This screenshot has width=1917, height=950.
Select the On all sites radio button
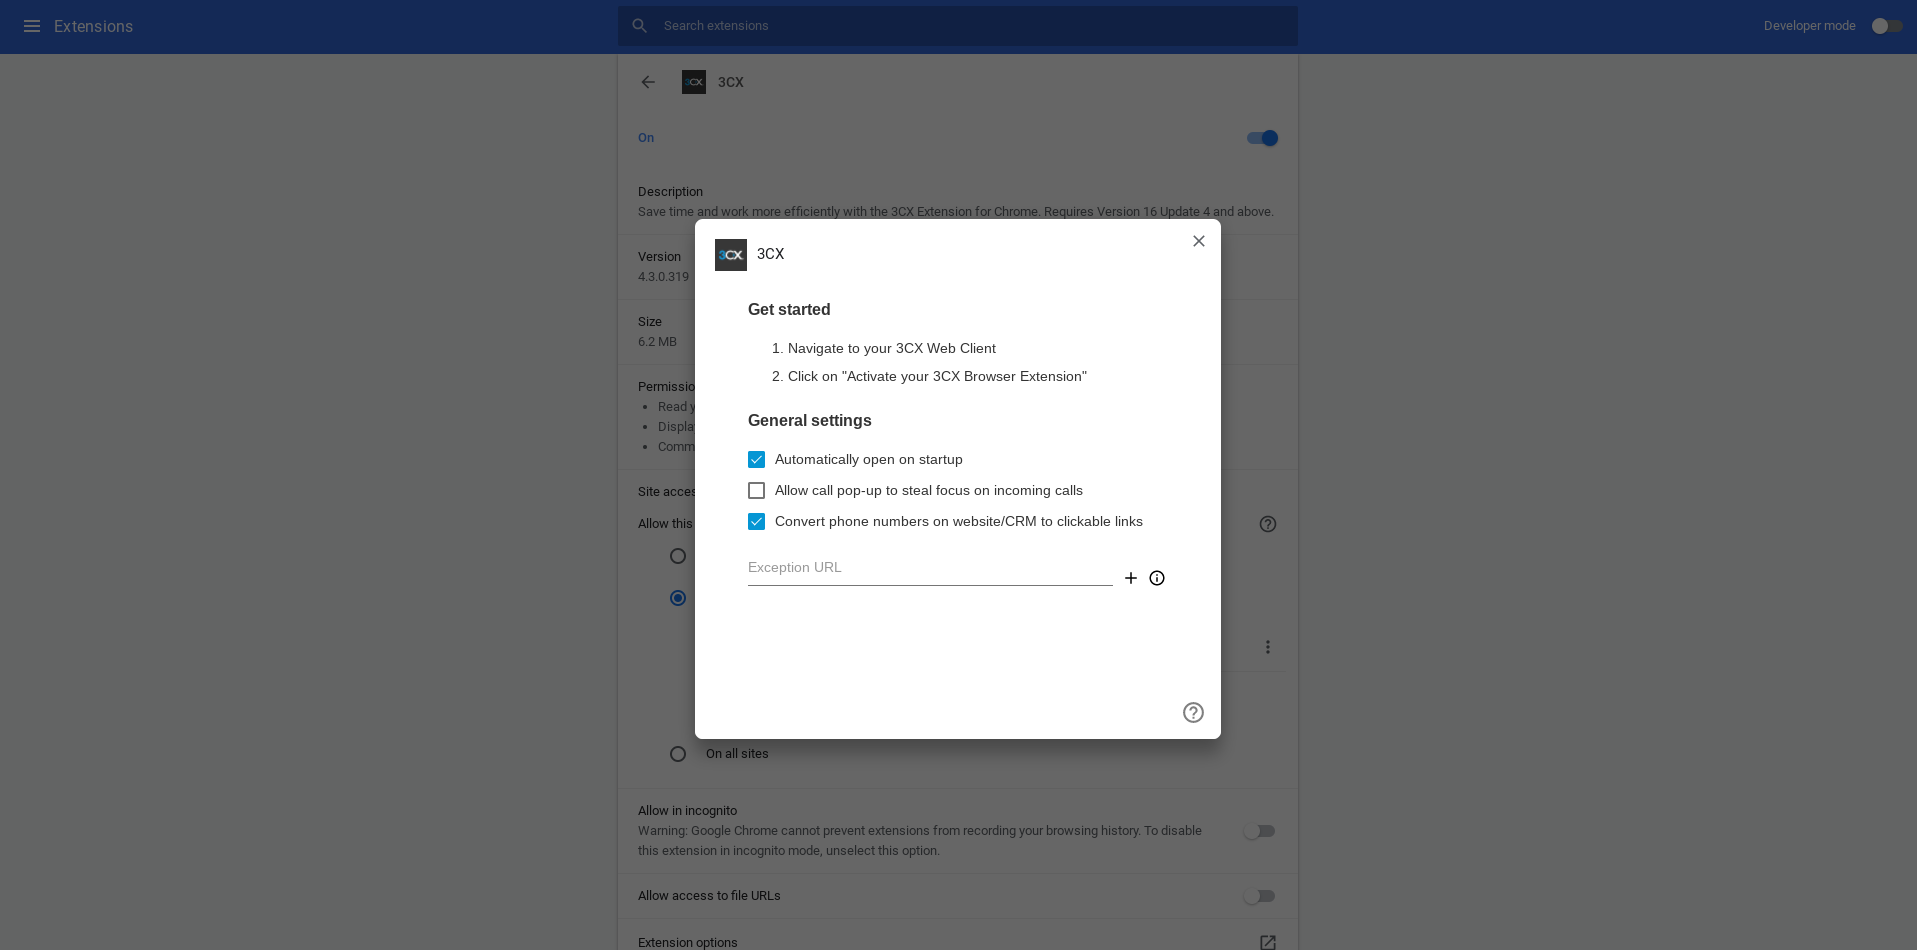tap(678, 754)
